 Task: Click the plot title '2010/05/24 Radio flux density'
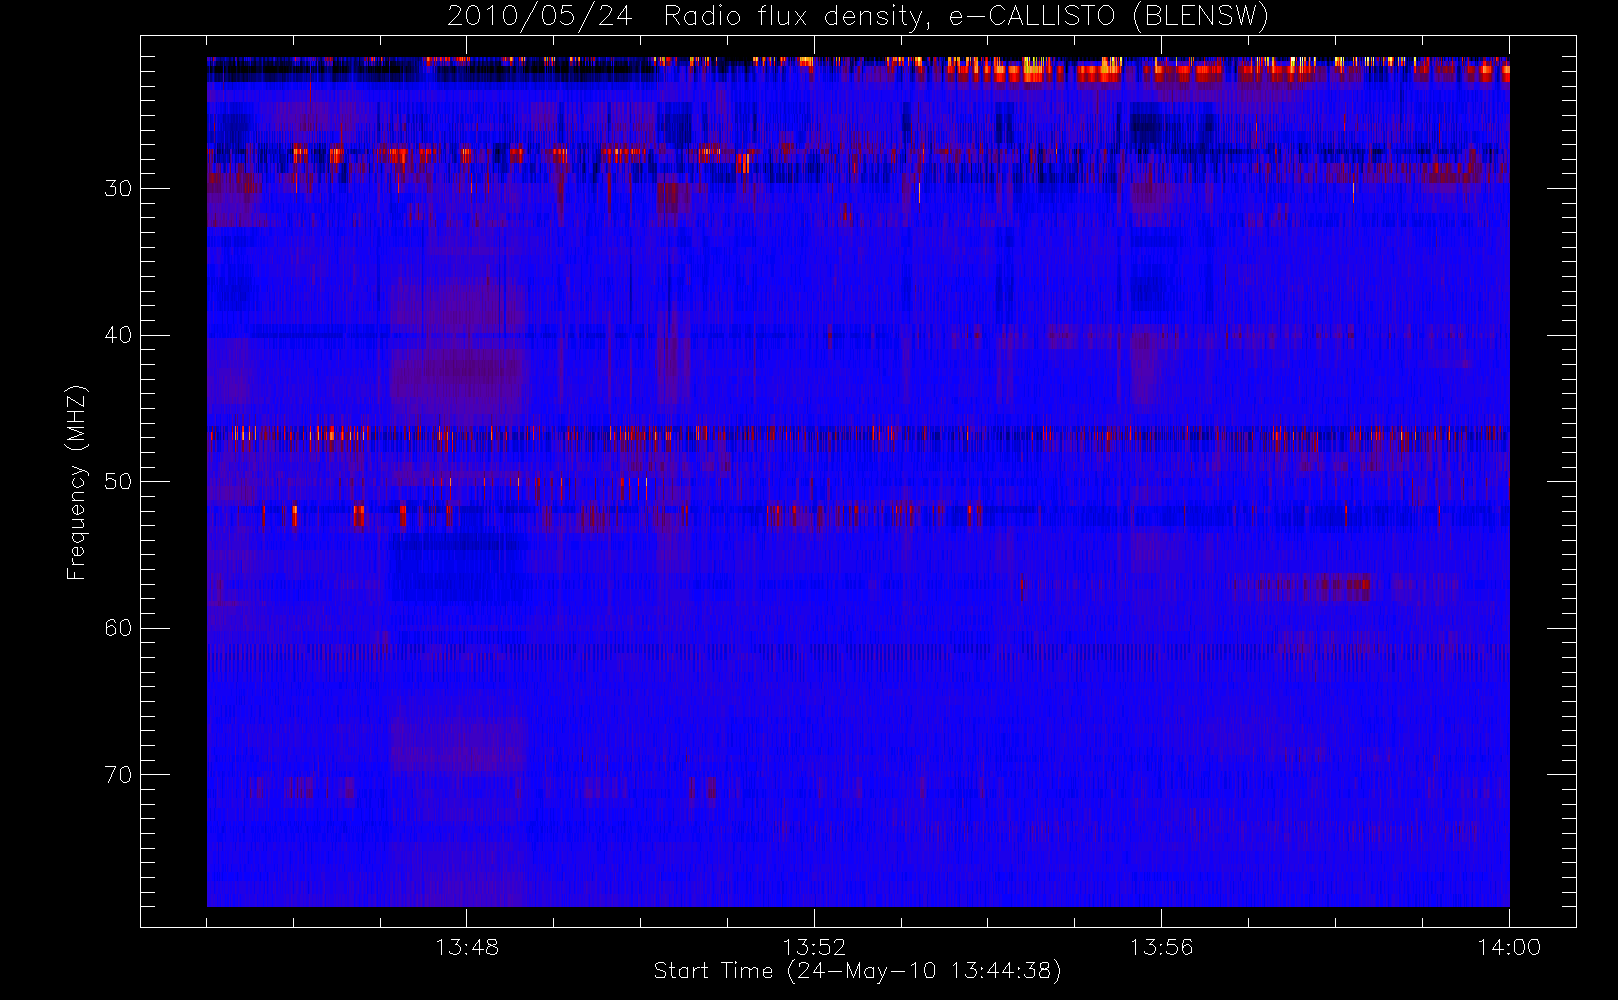[858, 17]
